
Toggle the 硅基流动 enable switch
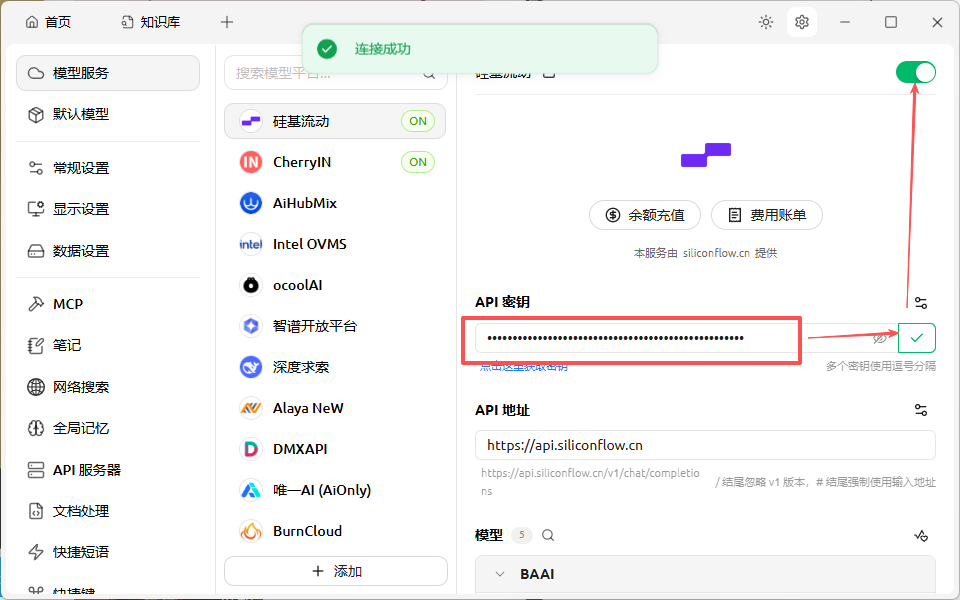915,72
